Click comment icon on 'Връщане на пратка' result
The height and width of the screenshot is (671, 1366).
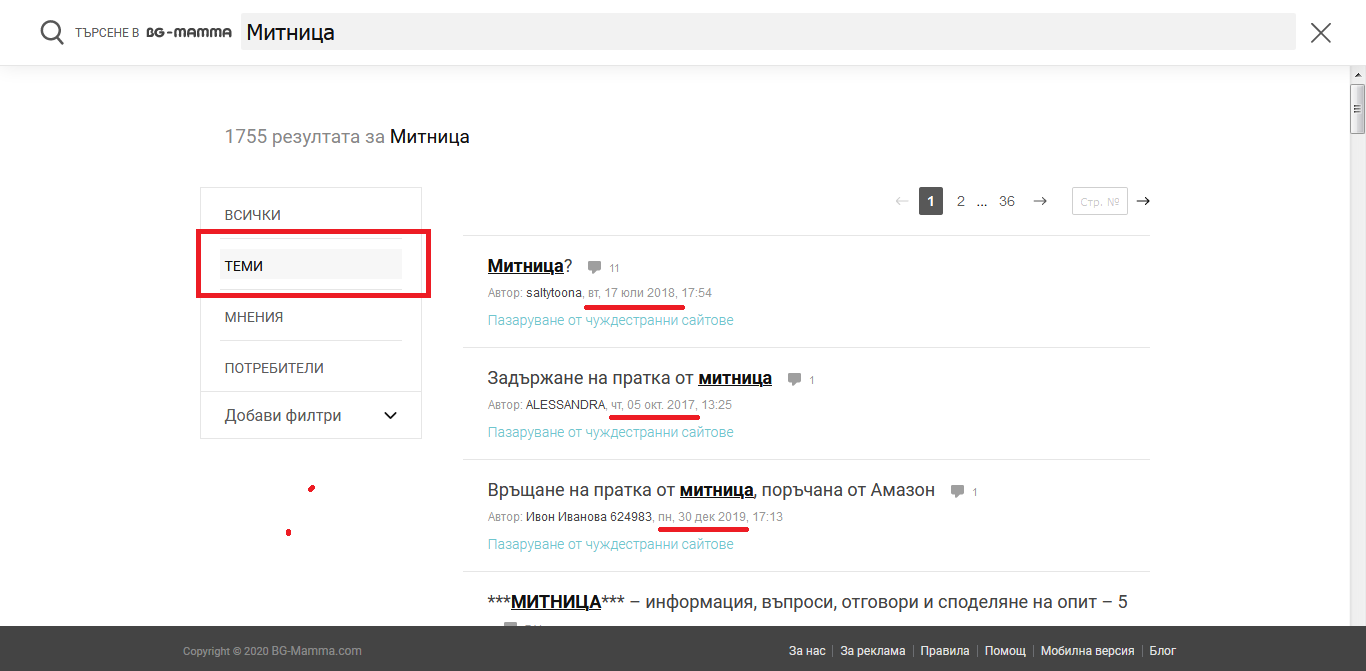[x=957, y=491]
